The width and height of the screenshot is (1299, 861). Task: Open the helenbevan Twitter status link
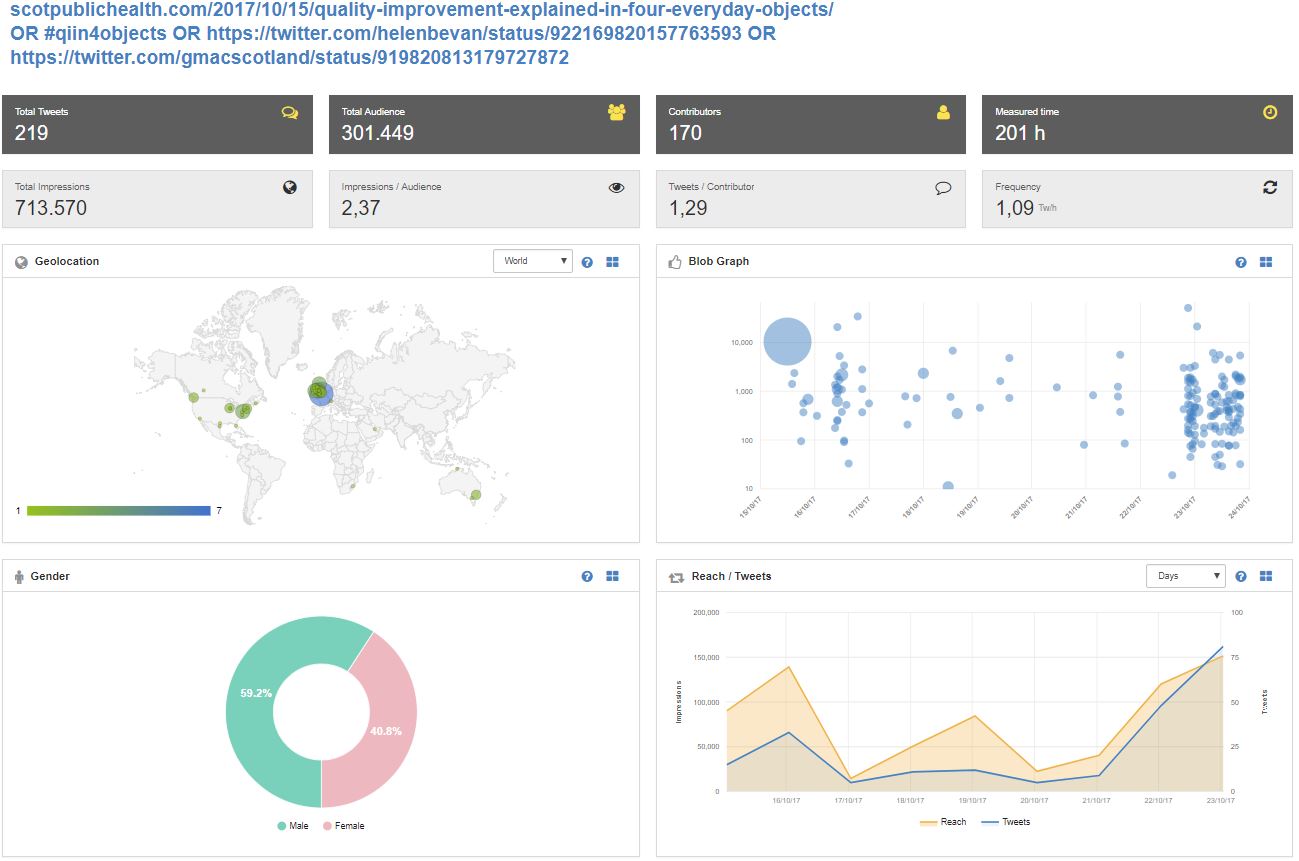tap(490, 34)
